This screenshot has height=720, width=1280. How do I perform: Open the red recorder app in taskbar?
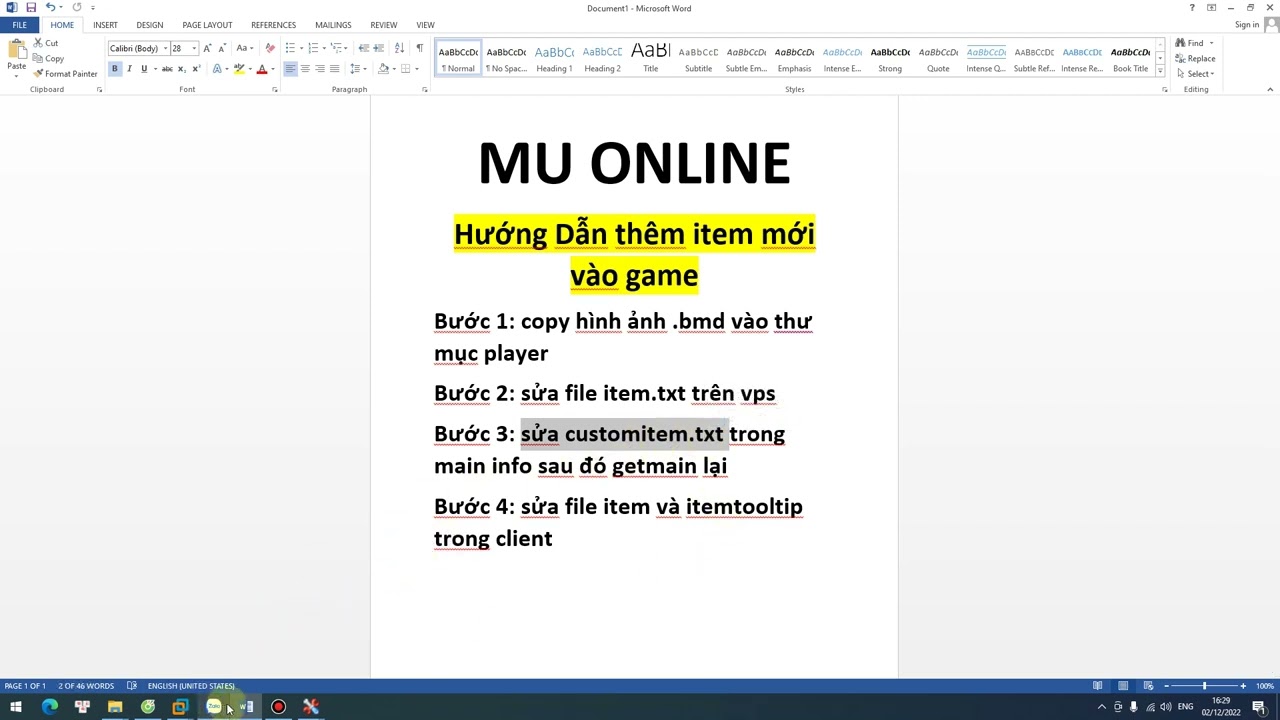[x=278, y=707]
